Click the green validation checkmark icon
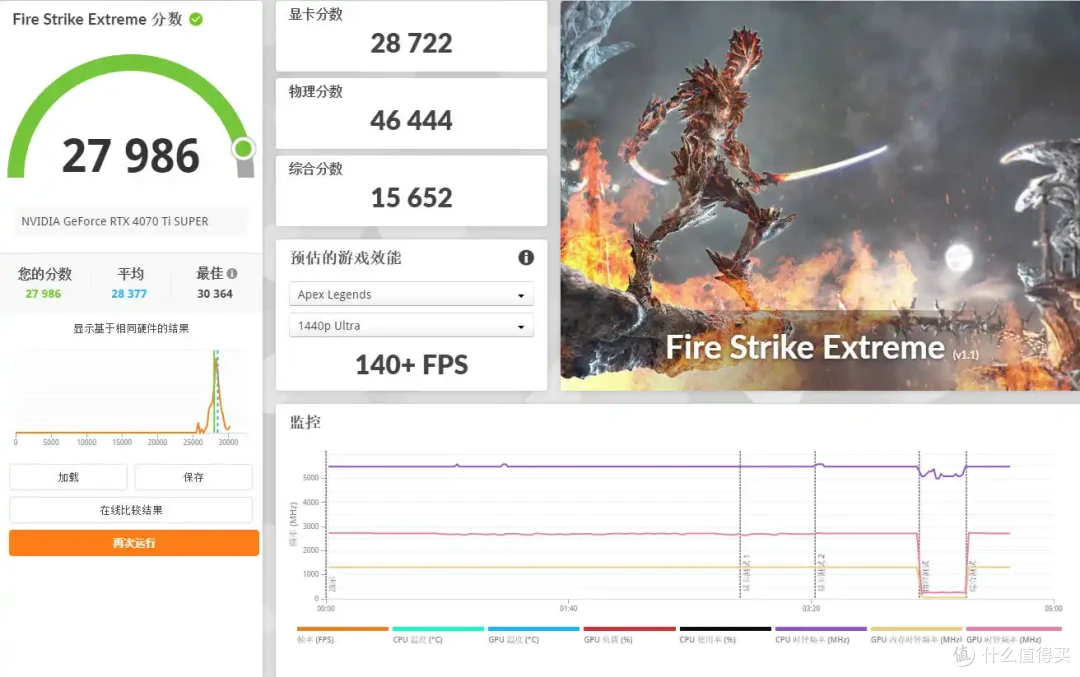The image size is (1080, 677). click(x=196, y=19)
